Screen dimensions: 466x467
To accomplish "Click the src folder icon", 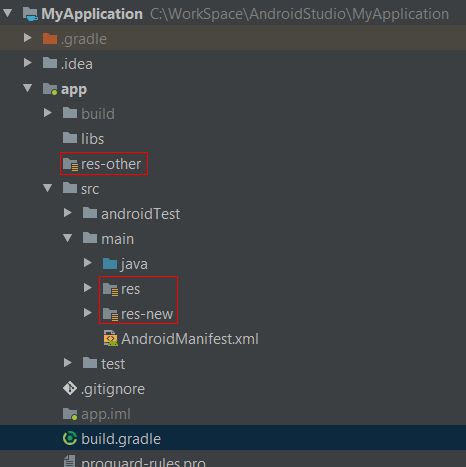I will click(x=70, y=188).
